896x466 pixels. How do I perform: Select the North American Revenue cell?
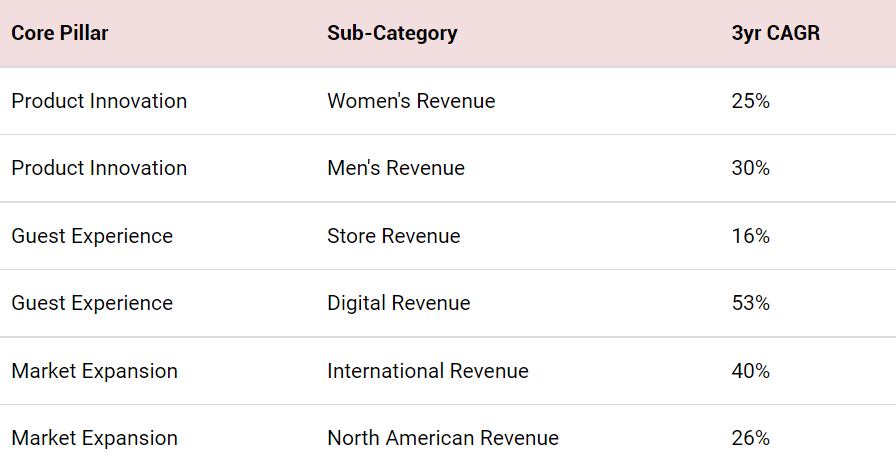coord(443,438)
